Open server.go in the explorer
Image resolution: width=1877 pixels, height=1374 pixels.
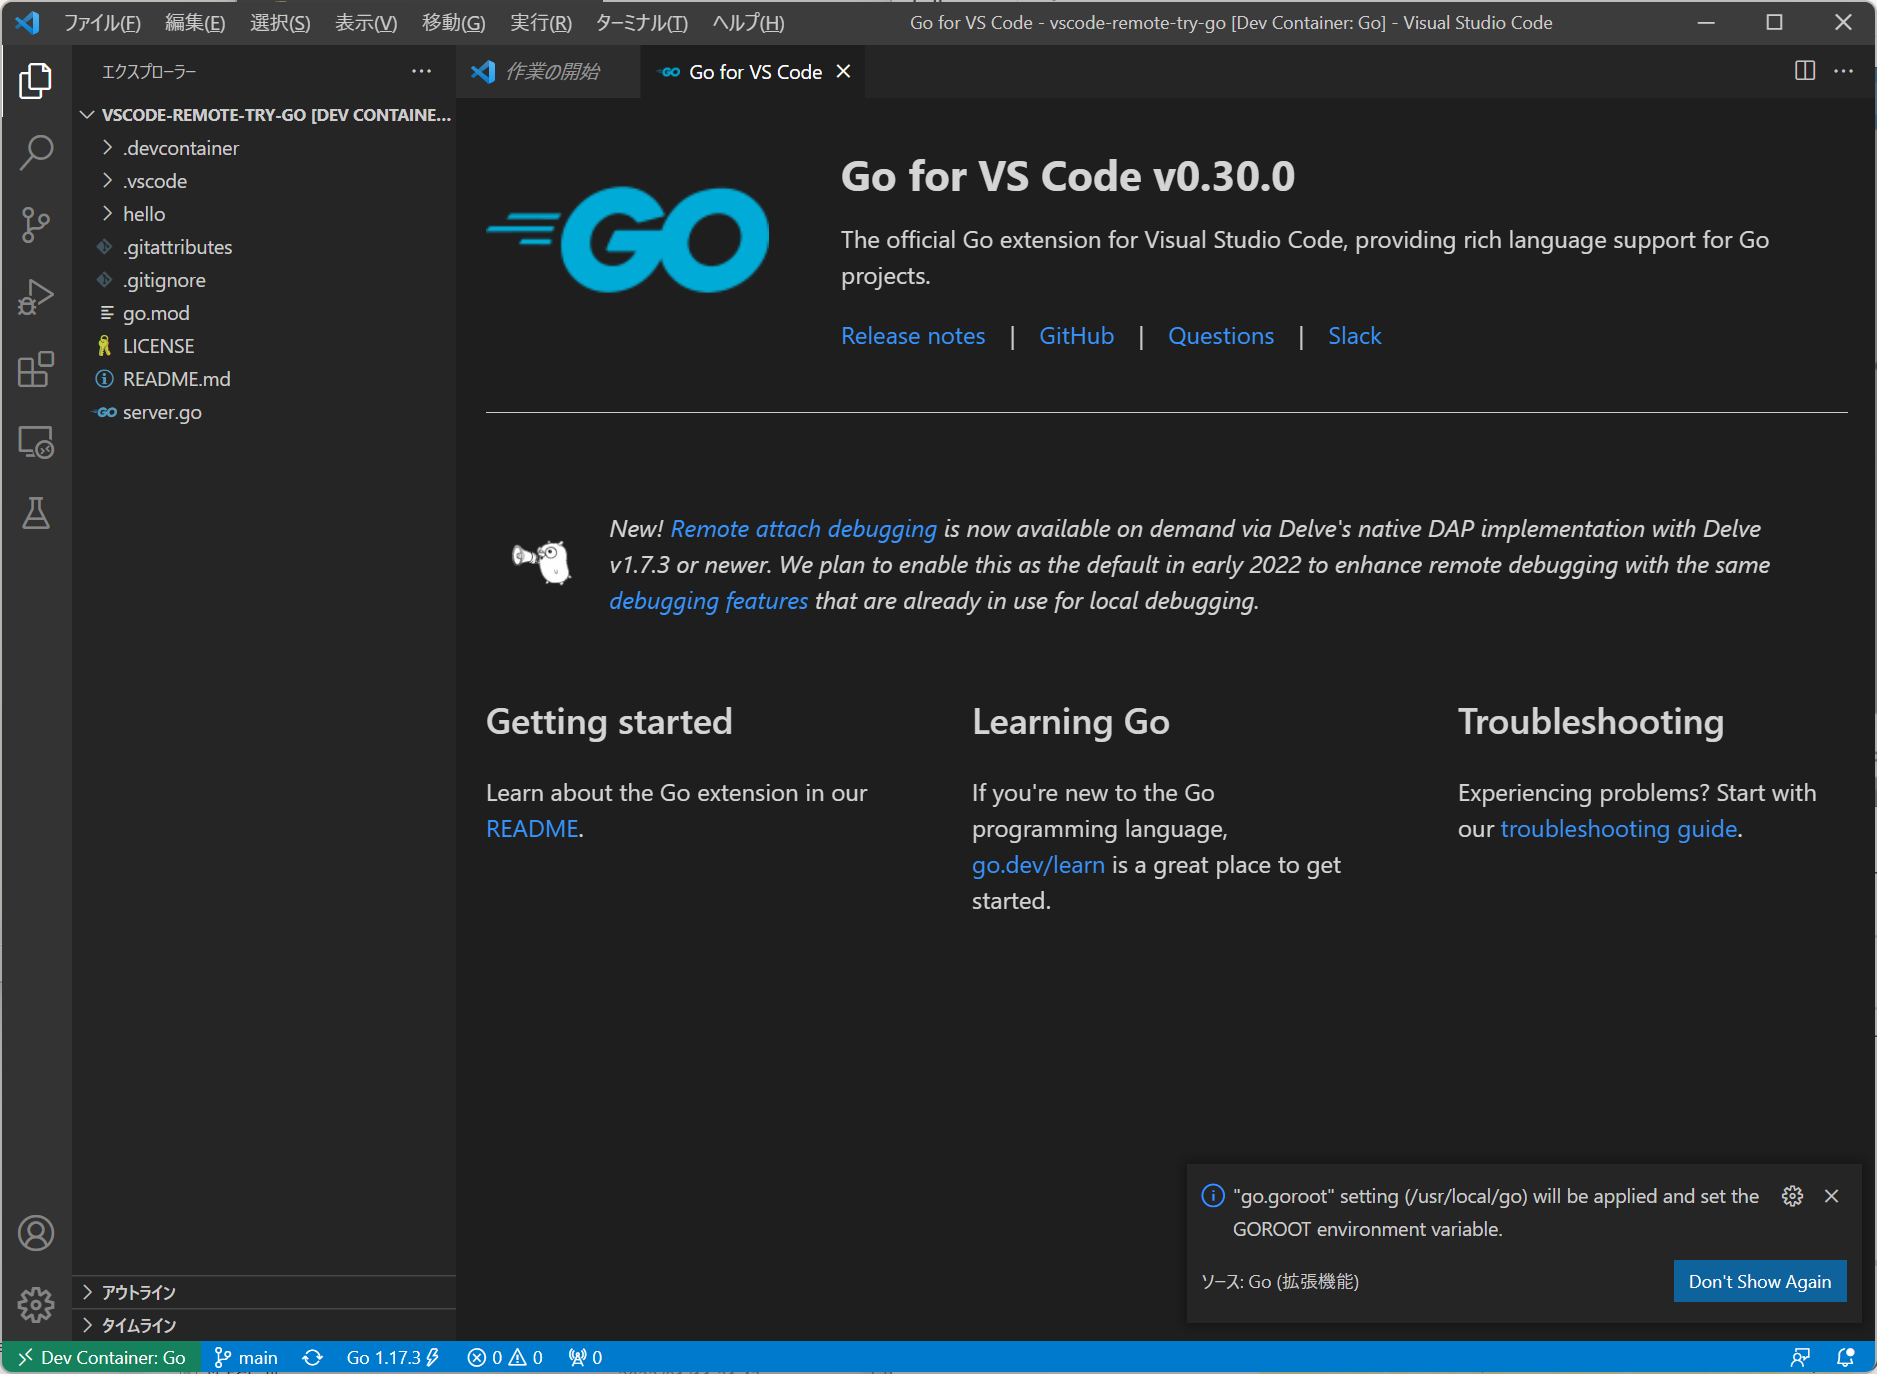coord(162,412)
